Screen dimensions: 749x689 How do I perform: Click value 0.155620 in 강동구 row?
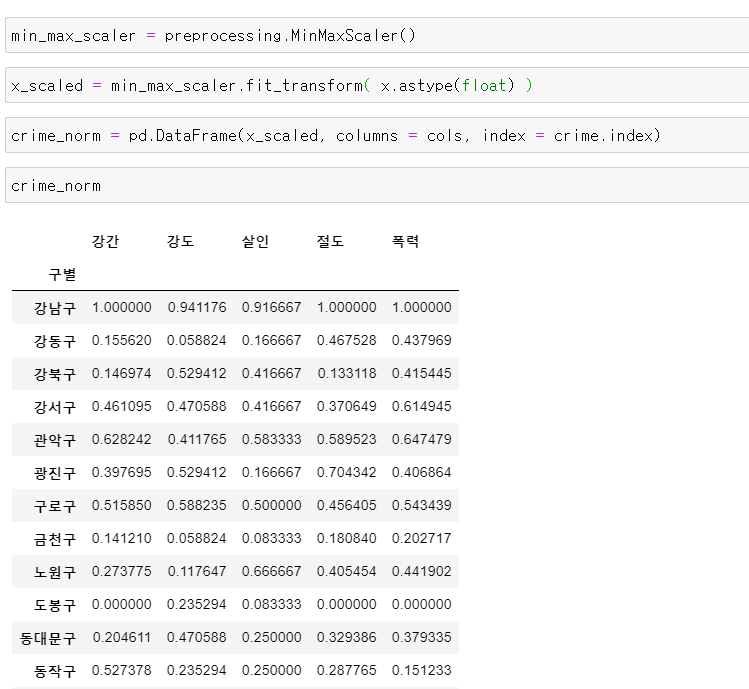click(122, 340)
